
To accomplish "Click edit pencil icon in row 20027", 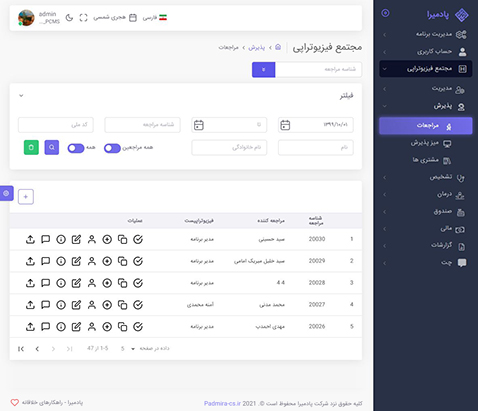I will 76,305.
